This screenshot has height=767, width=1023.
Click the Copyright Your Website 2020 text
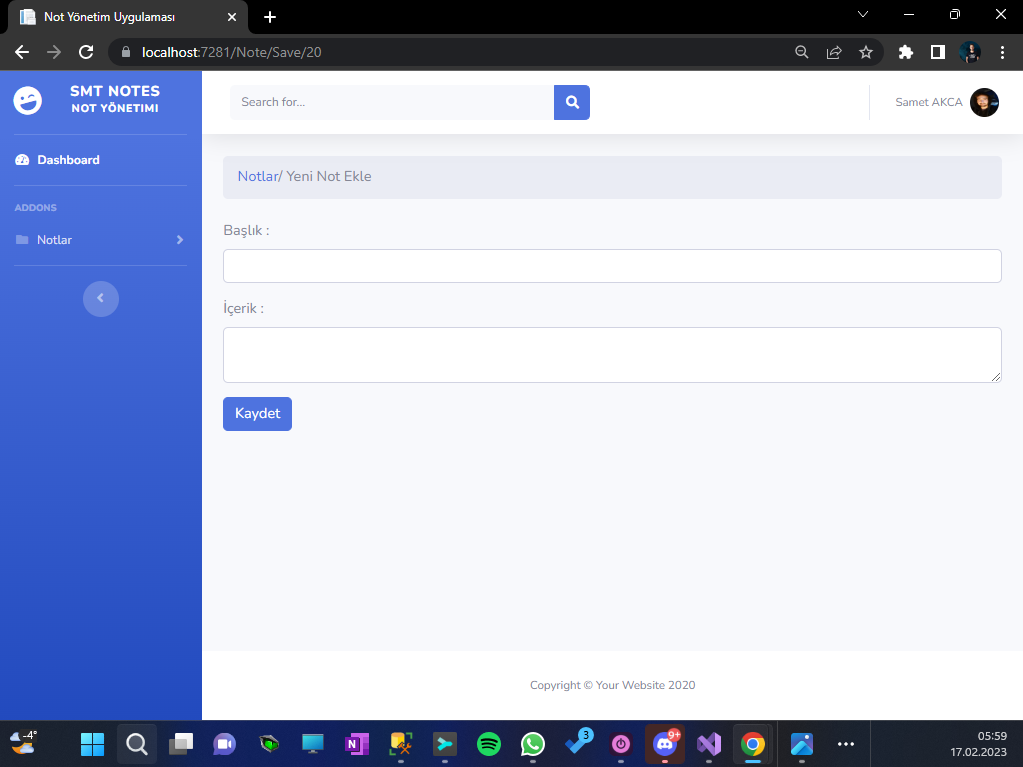click(612, 685)
